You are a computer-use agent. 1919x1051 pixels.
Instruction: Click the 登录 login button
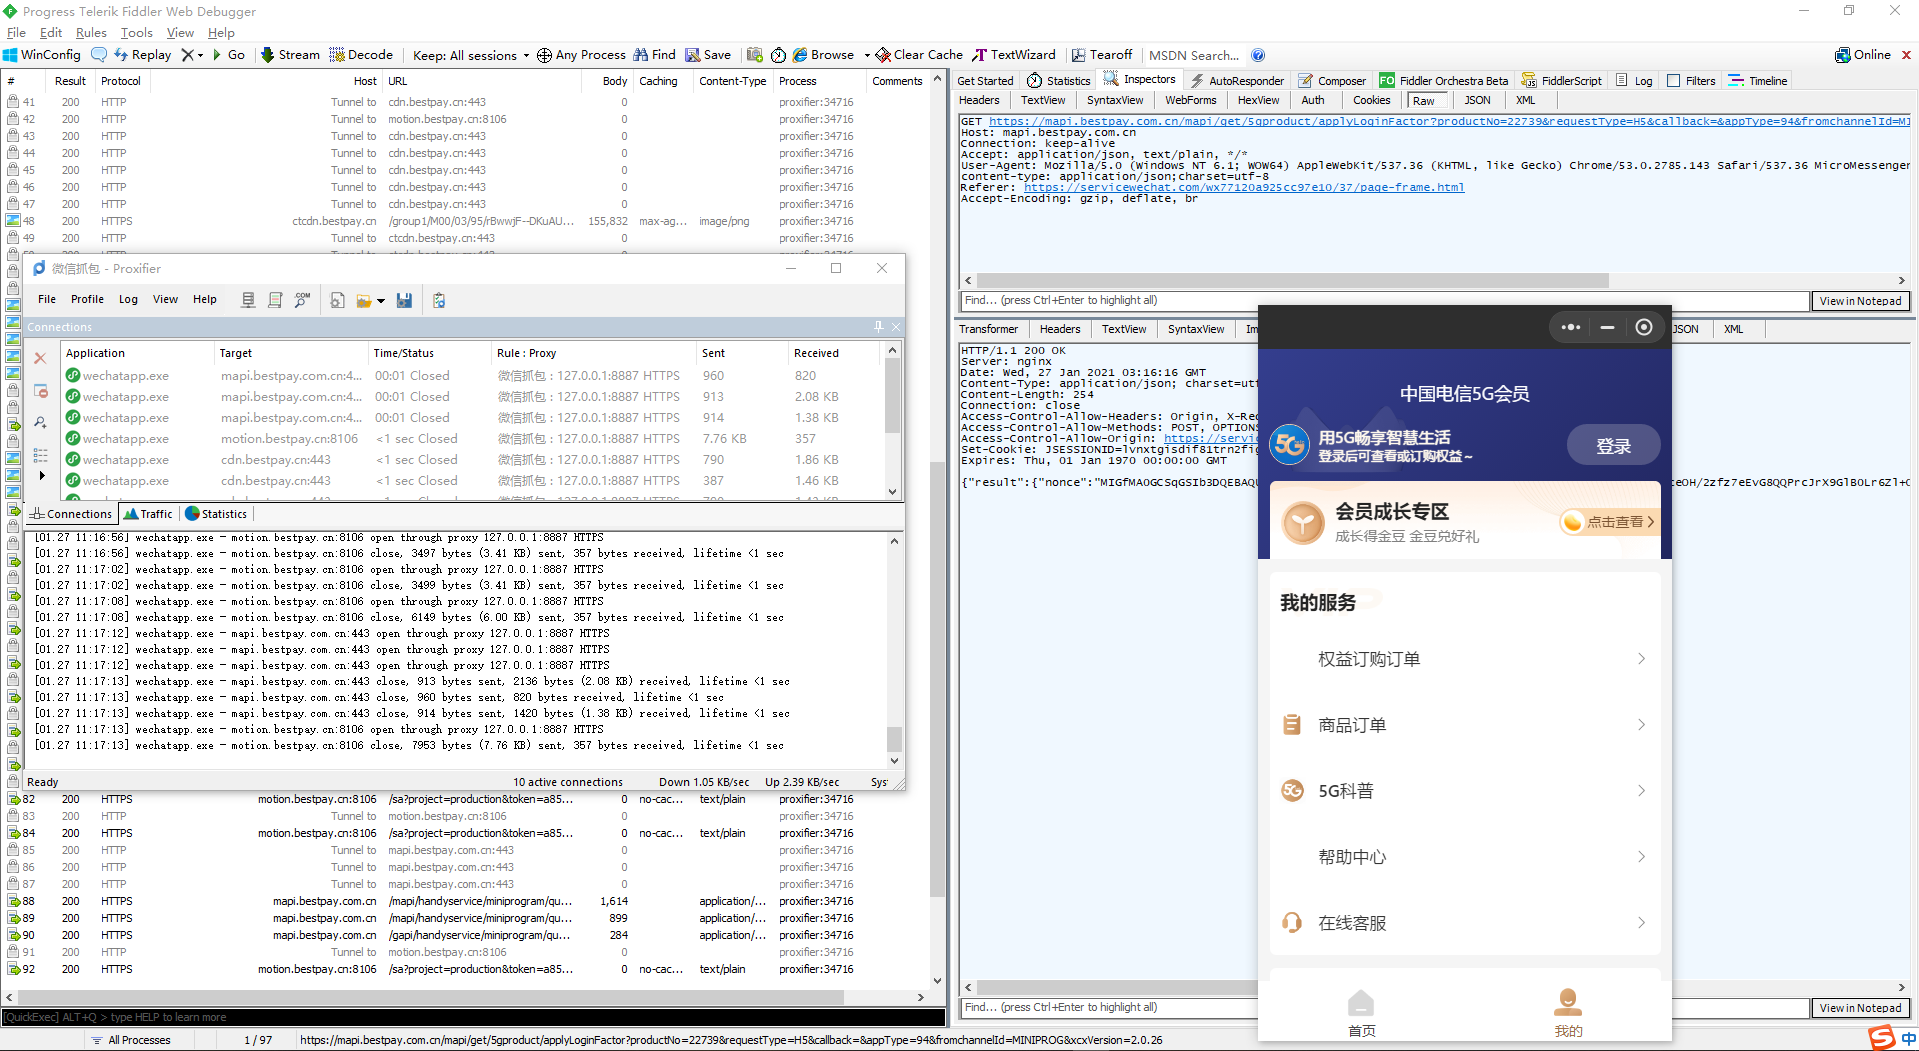[x=1613, y=446]
